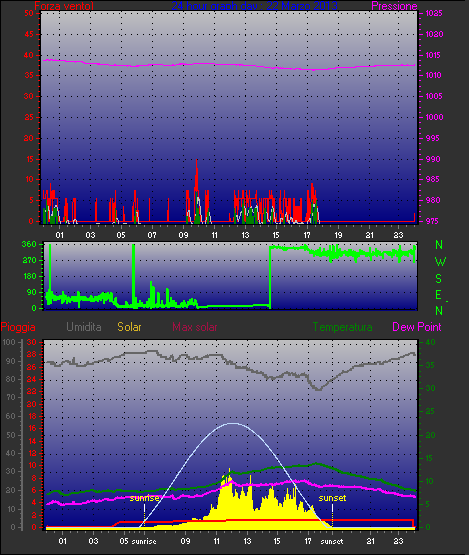469x555 pixels.
Task: Click the sunset label on bottom time axis
Action: (332, 542)
